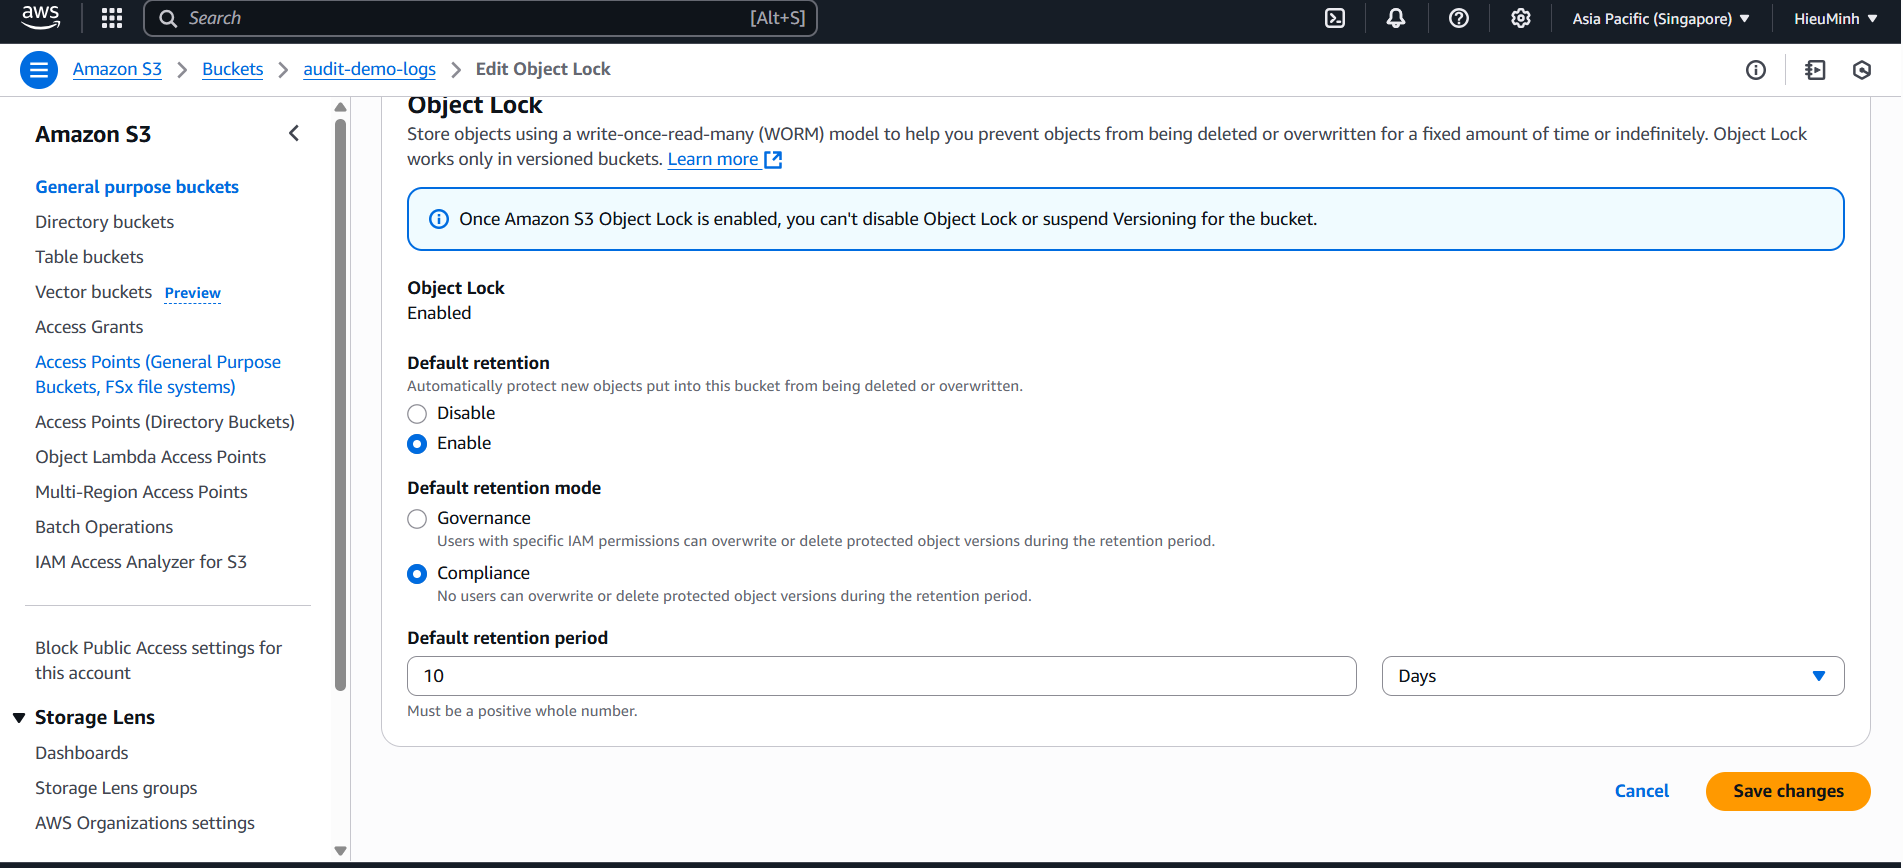Select the Disable default retention option
1903x868 pixels.
[x=417, y=414]
